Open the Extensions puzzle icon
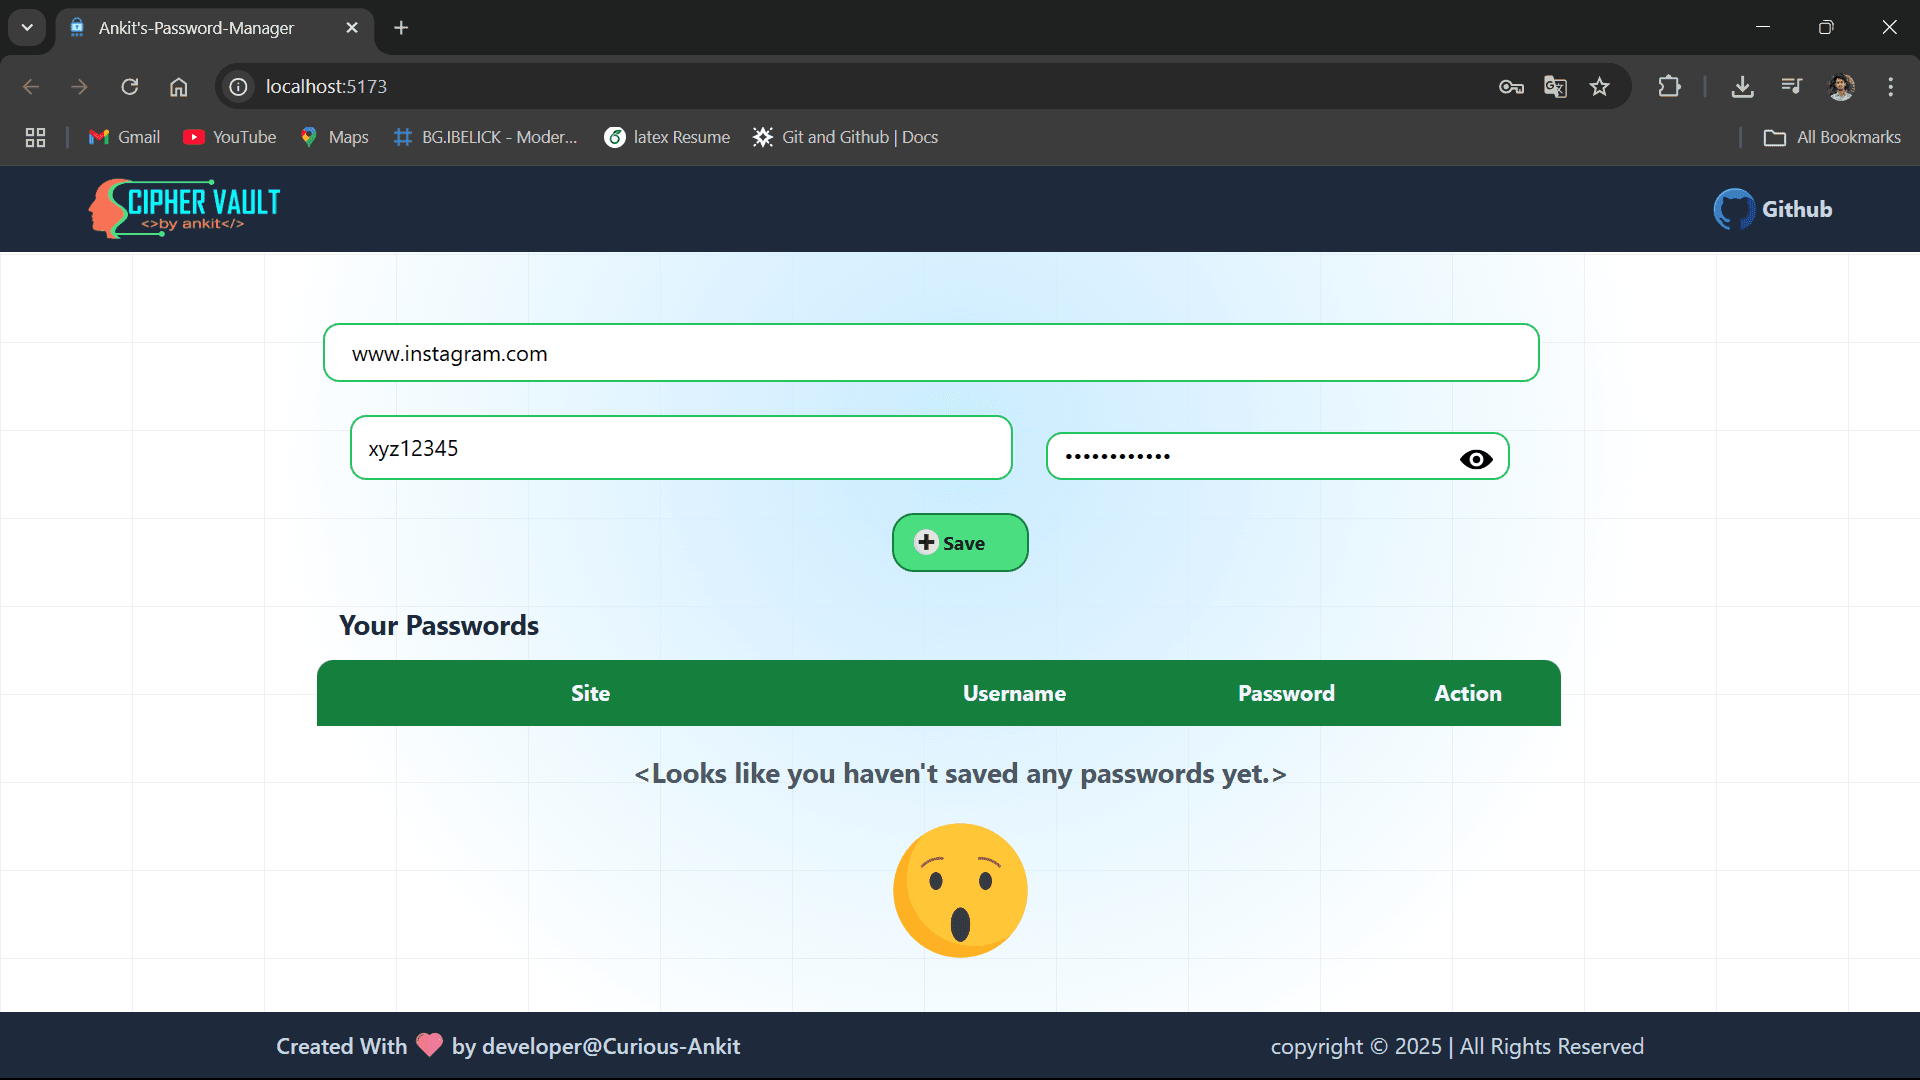1920x1080 pixels. point(1669,87)
